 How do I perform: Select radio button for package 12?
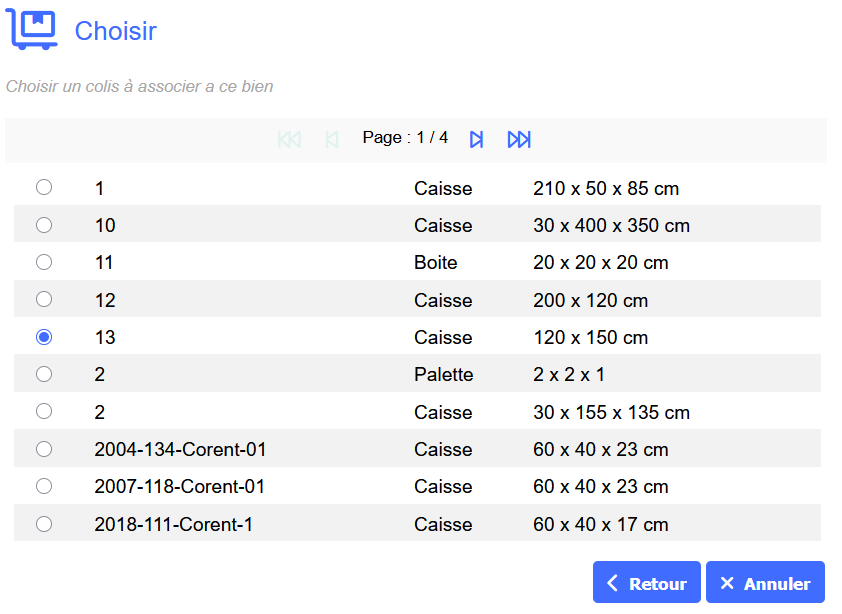coord(44,299)
